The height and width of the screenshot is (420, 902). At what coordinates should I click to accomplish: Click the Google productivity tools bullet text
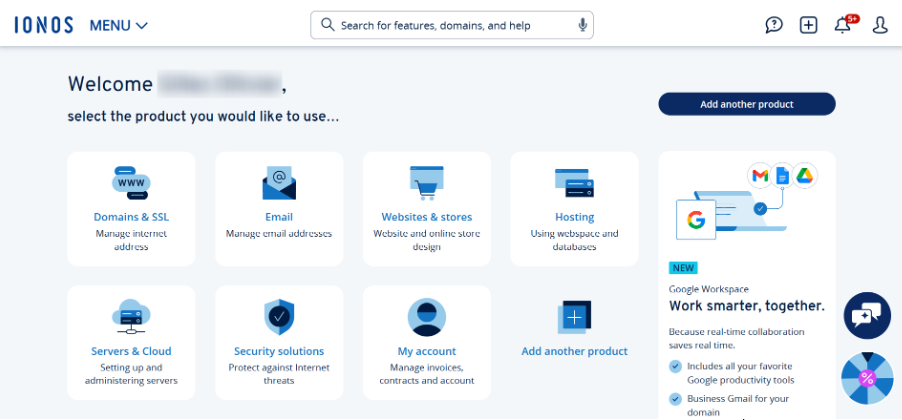point(740,373)
